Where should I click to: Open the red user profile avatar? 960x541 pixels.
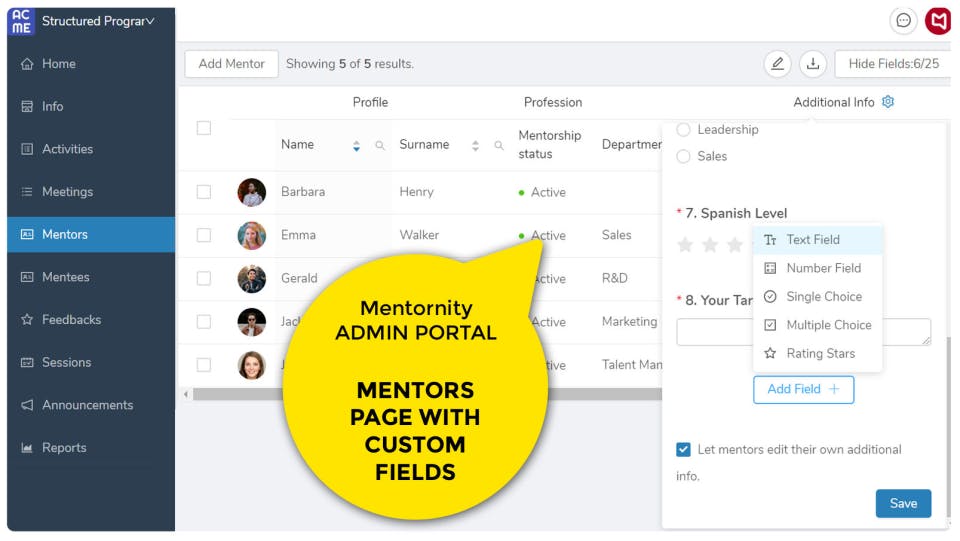click(938, 21)
